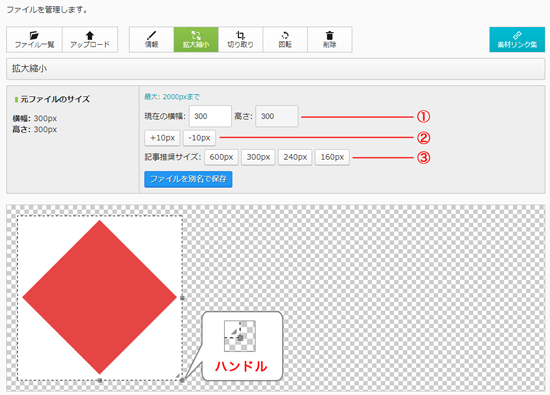Click the アップロード upload button
The height and width of the screenshot is (395, 550).
[90, 40]
